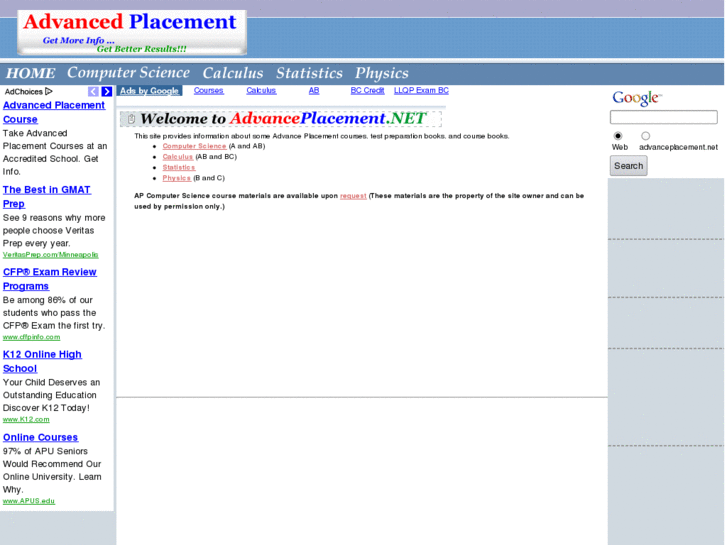727x545 pixels.
Task: Click the Google logo
Action: 637,98
